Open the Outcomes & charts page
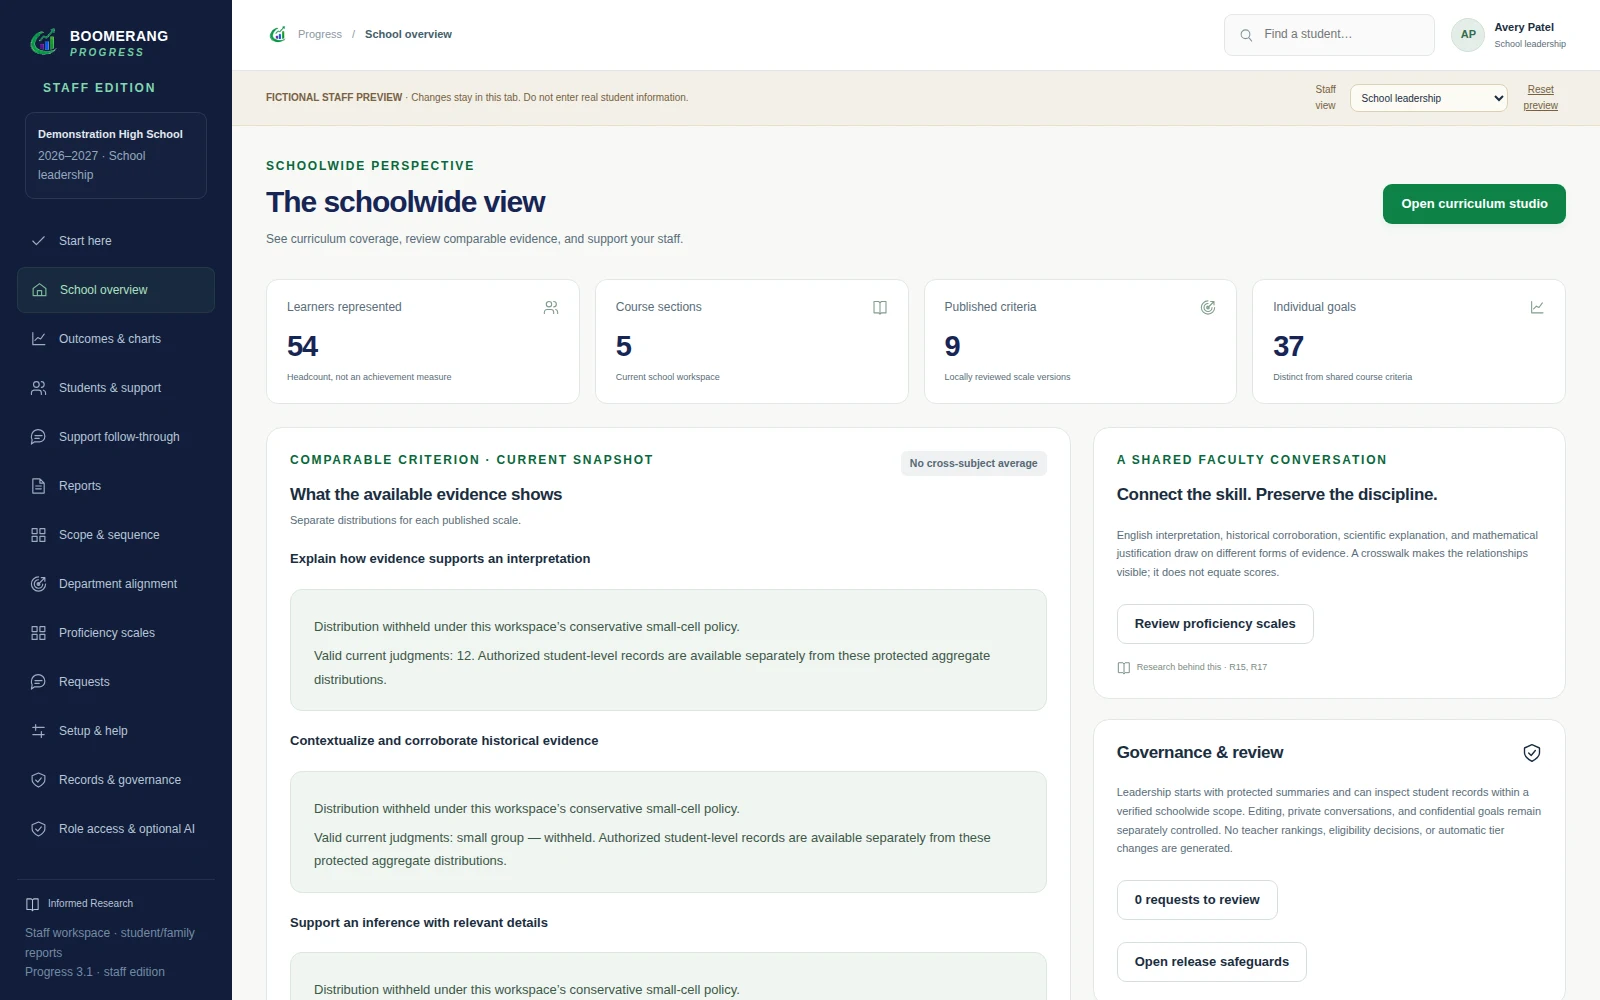1600x1000 pixels. pyautogui.click(x=116, y=339)
